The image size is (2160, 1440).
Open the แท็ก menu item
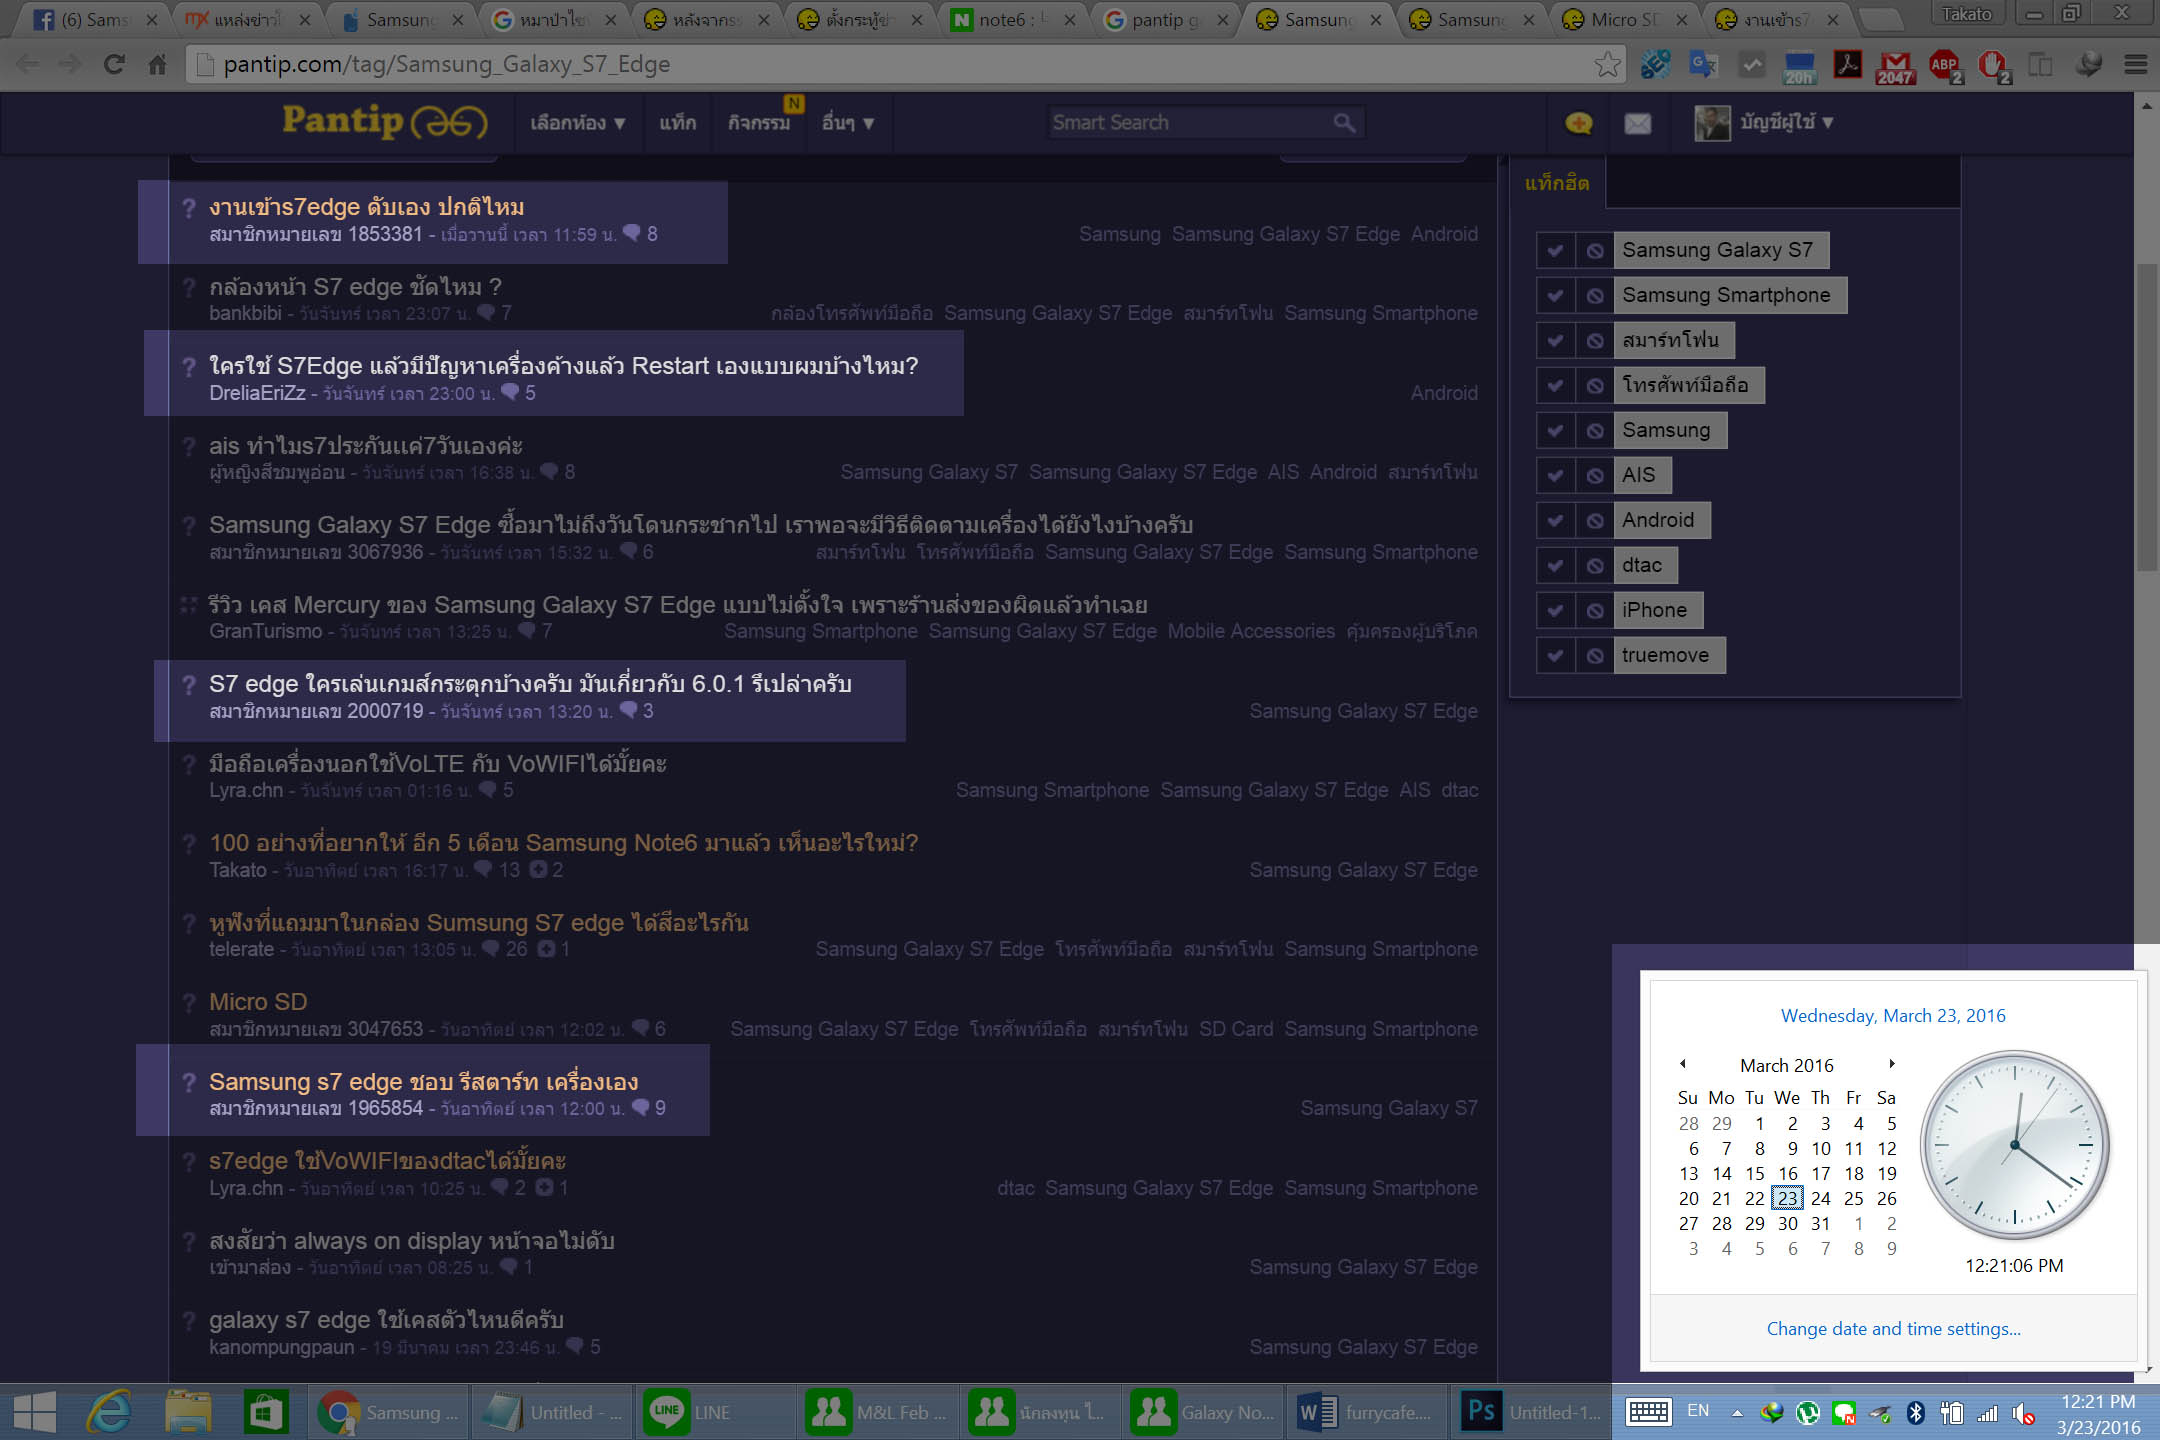[677, 123]
